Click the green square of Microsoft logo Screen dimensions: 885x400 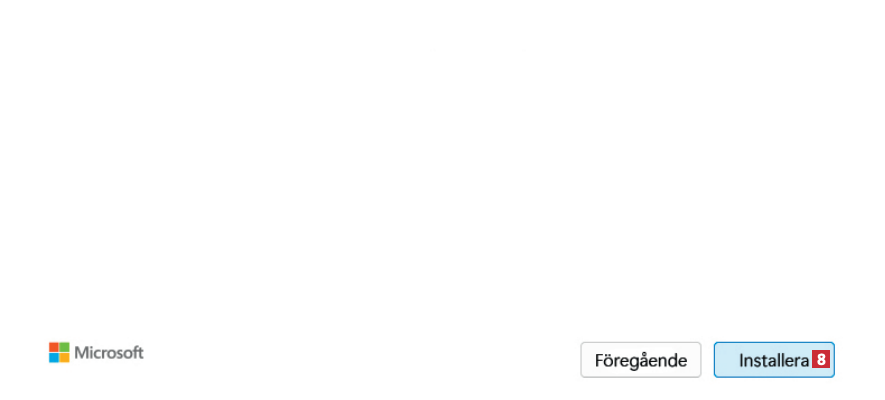coord(64,347)
